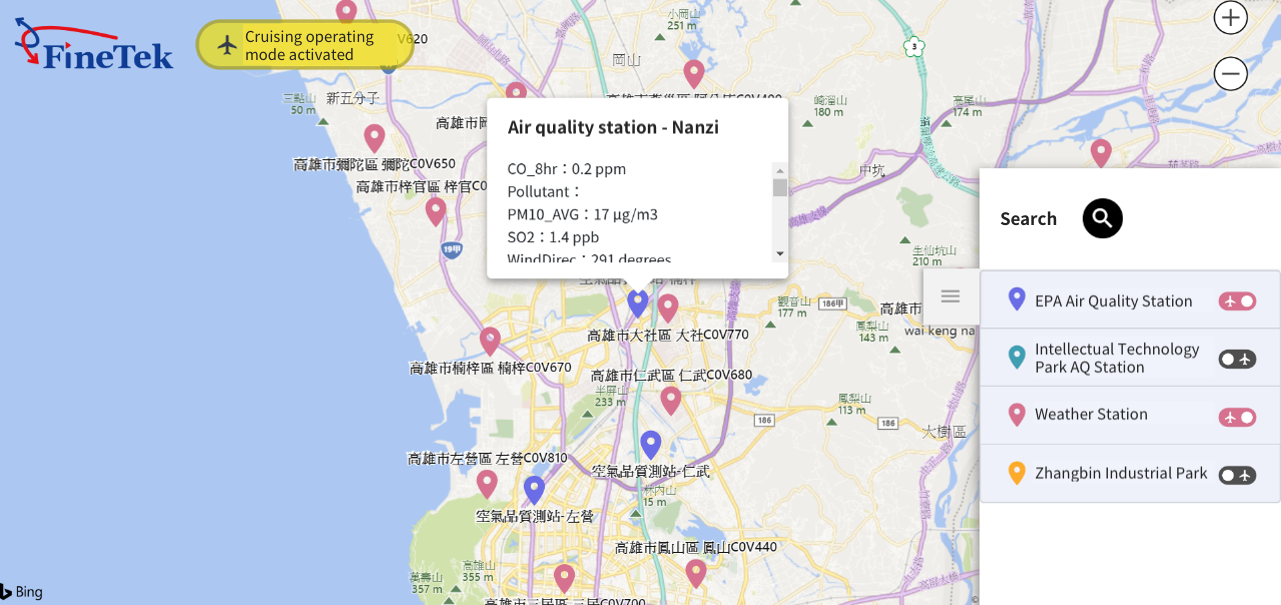Click the pink pin beside Weather Station row

pos(1017,415)
